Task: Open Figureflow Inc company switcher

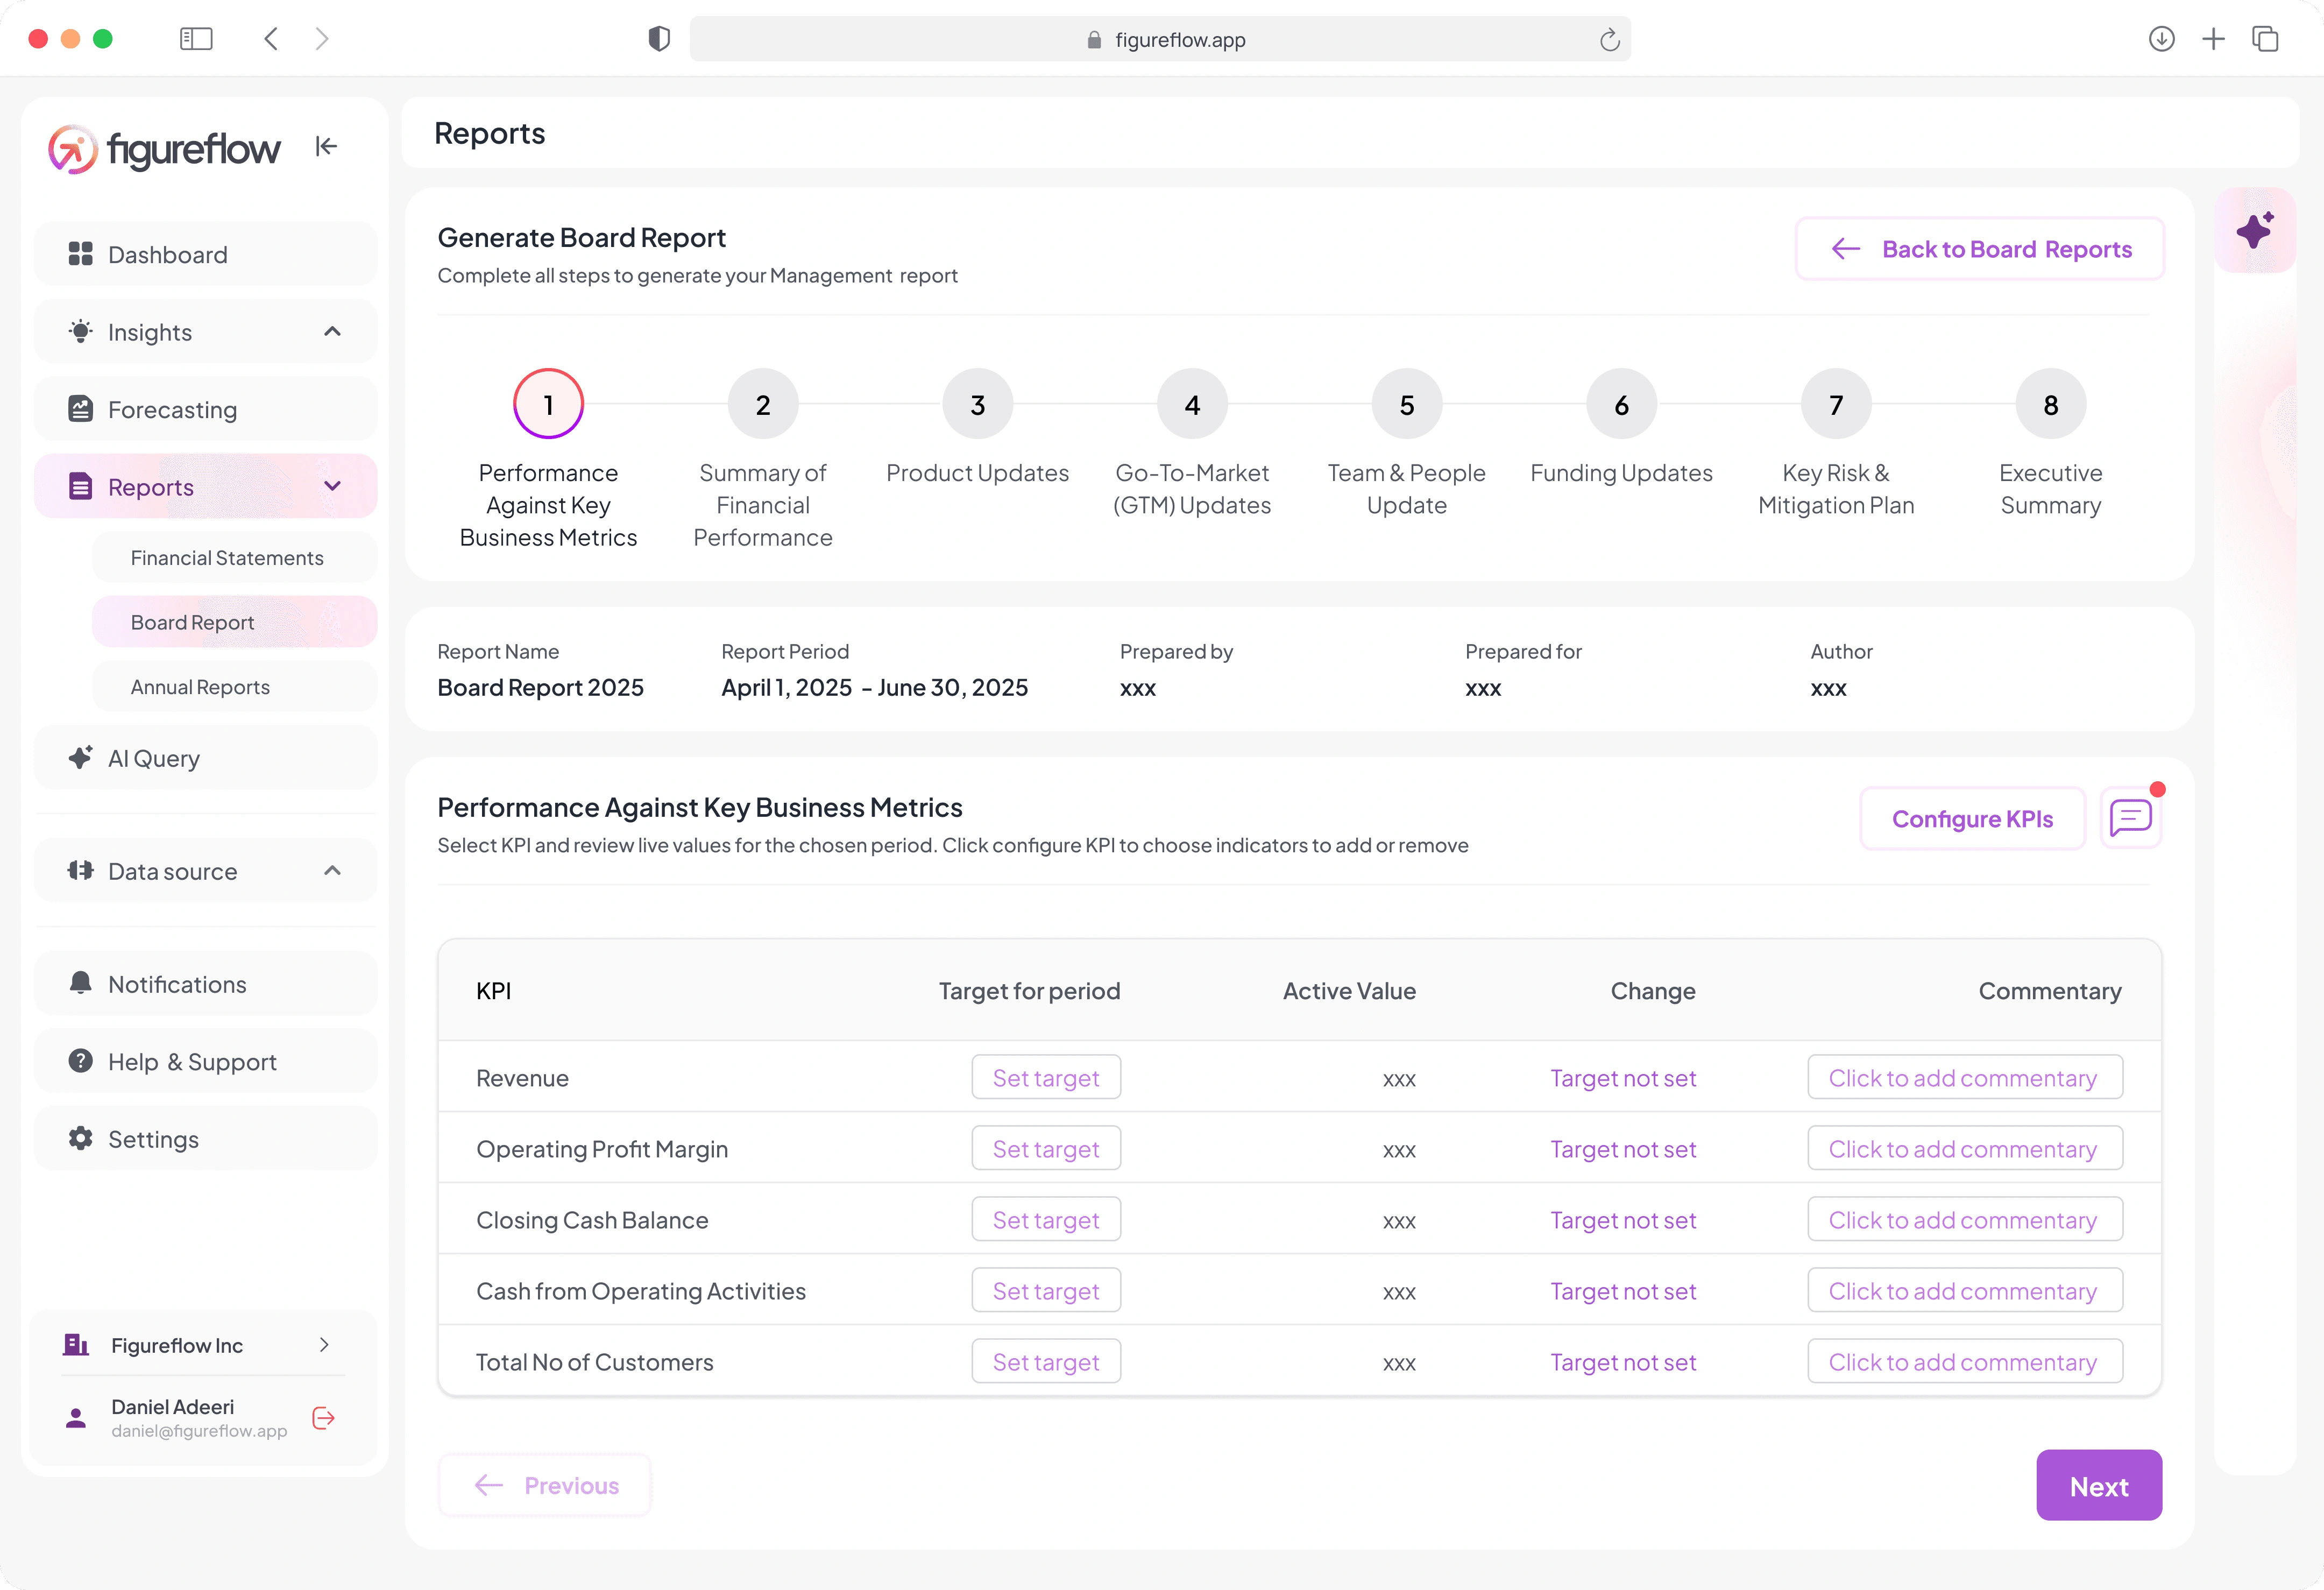Action: 205,1345
